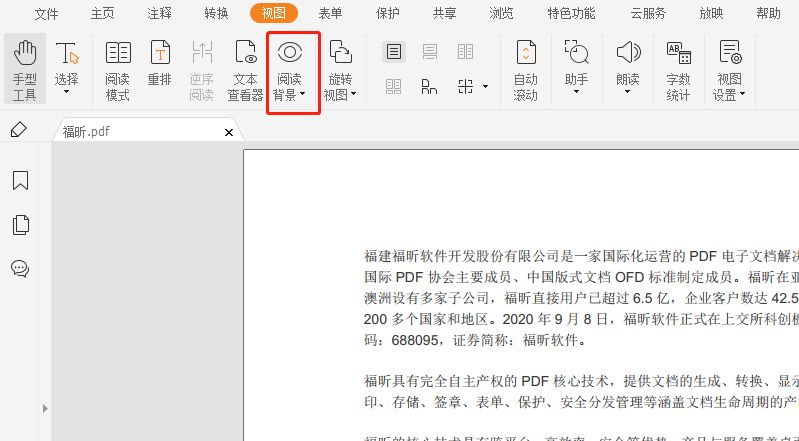Screen dimensions: 799x441
Task: Click the split view icon
Action: 465,87
